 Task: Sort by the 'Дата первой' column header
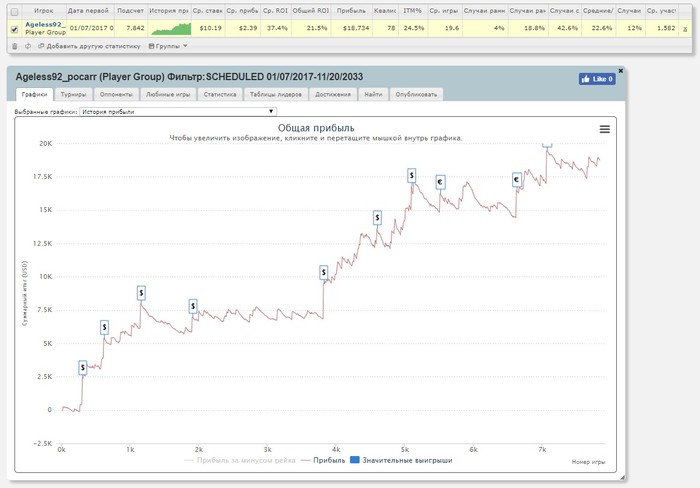88,11
